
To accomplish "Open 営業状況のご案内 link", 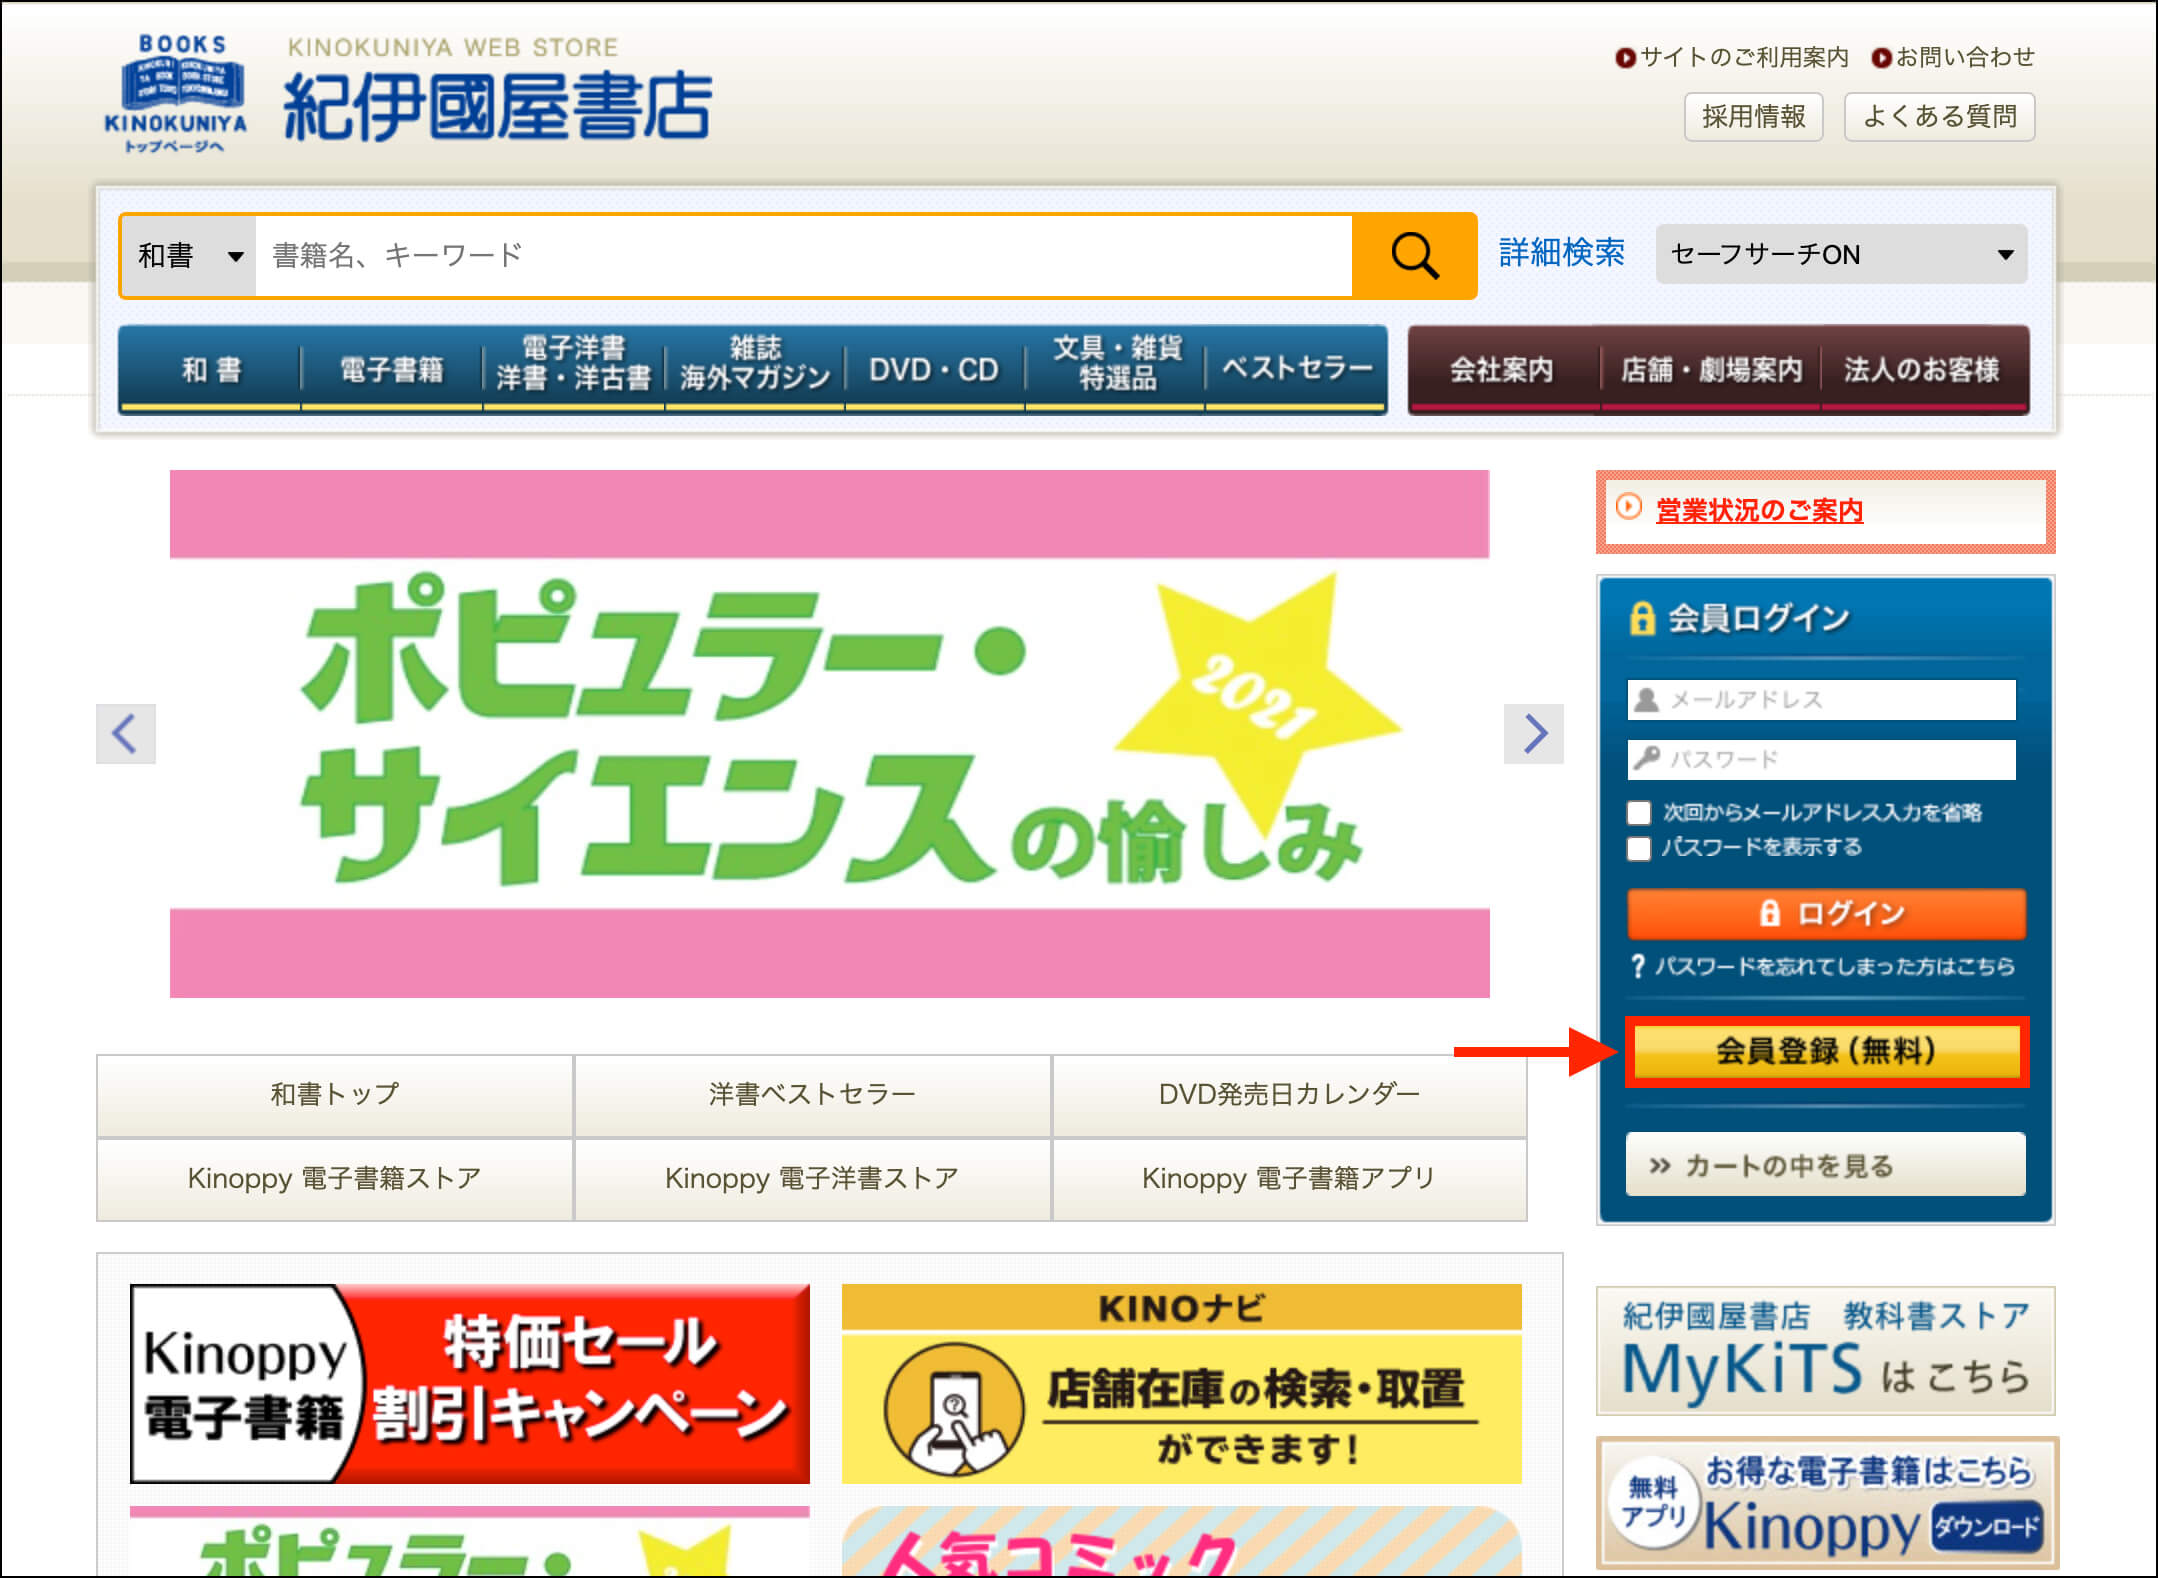I will click(1759, 511).
